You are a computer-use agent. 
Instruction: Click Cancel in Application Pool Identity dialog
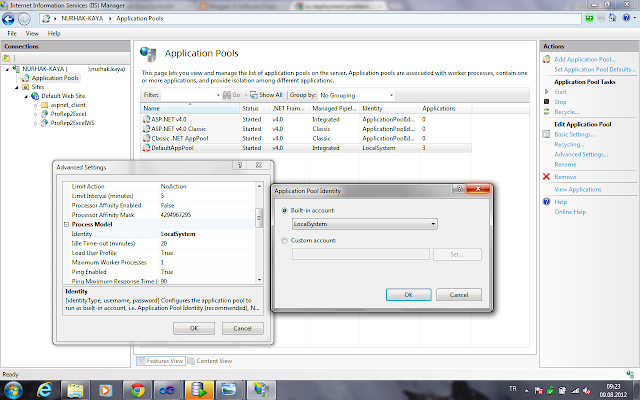tap(459, 295)
